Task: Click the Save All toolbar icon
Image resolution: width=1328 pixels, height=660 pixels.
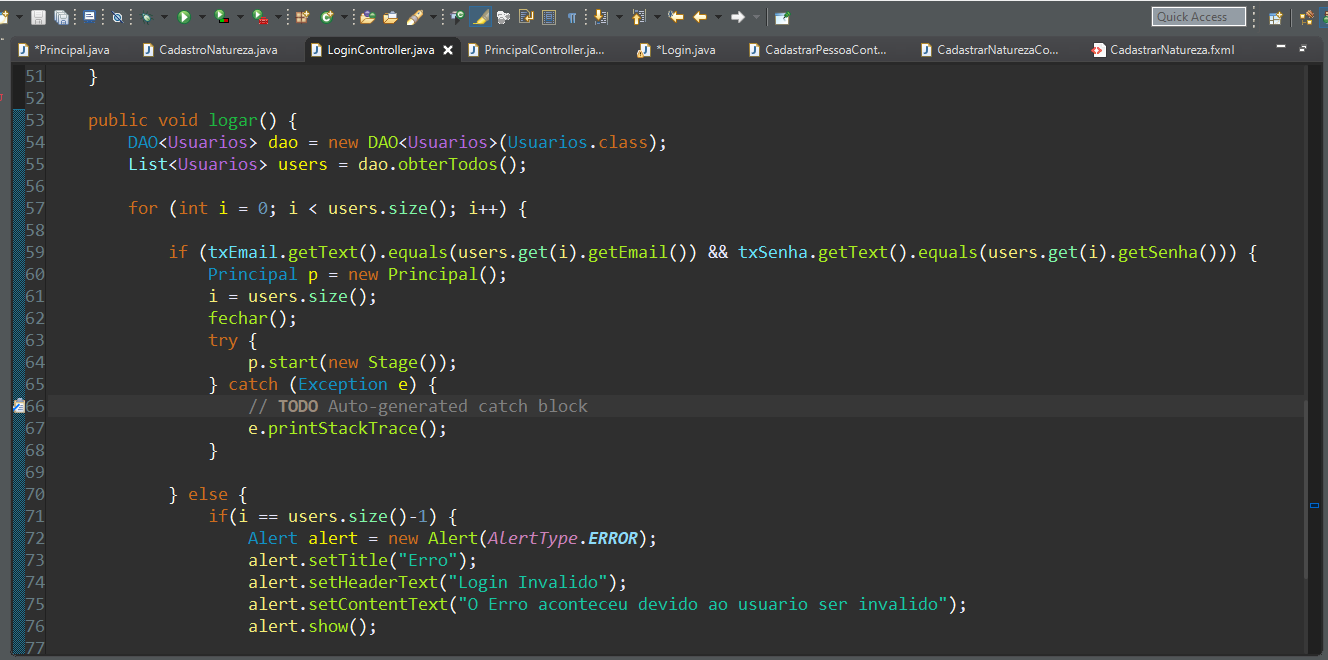Action: click(x=62, y=17)
